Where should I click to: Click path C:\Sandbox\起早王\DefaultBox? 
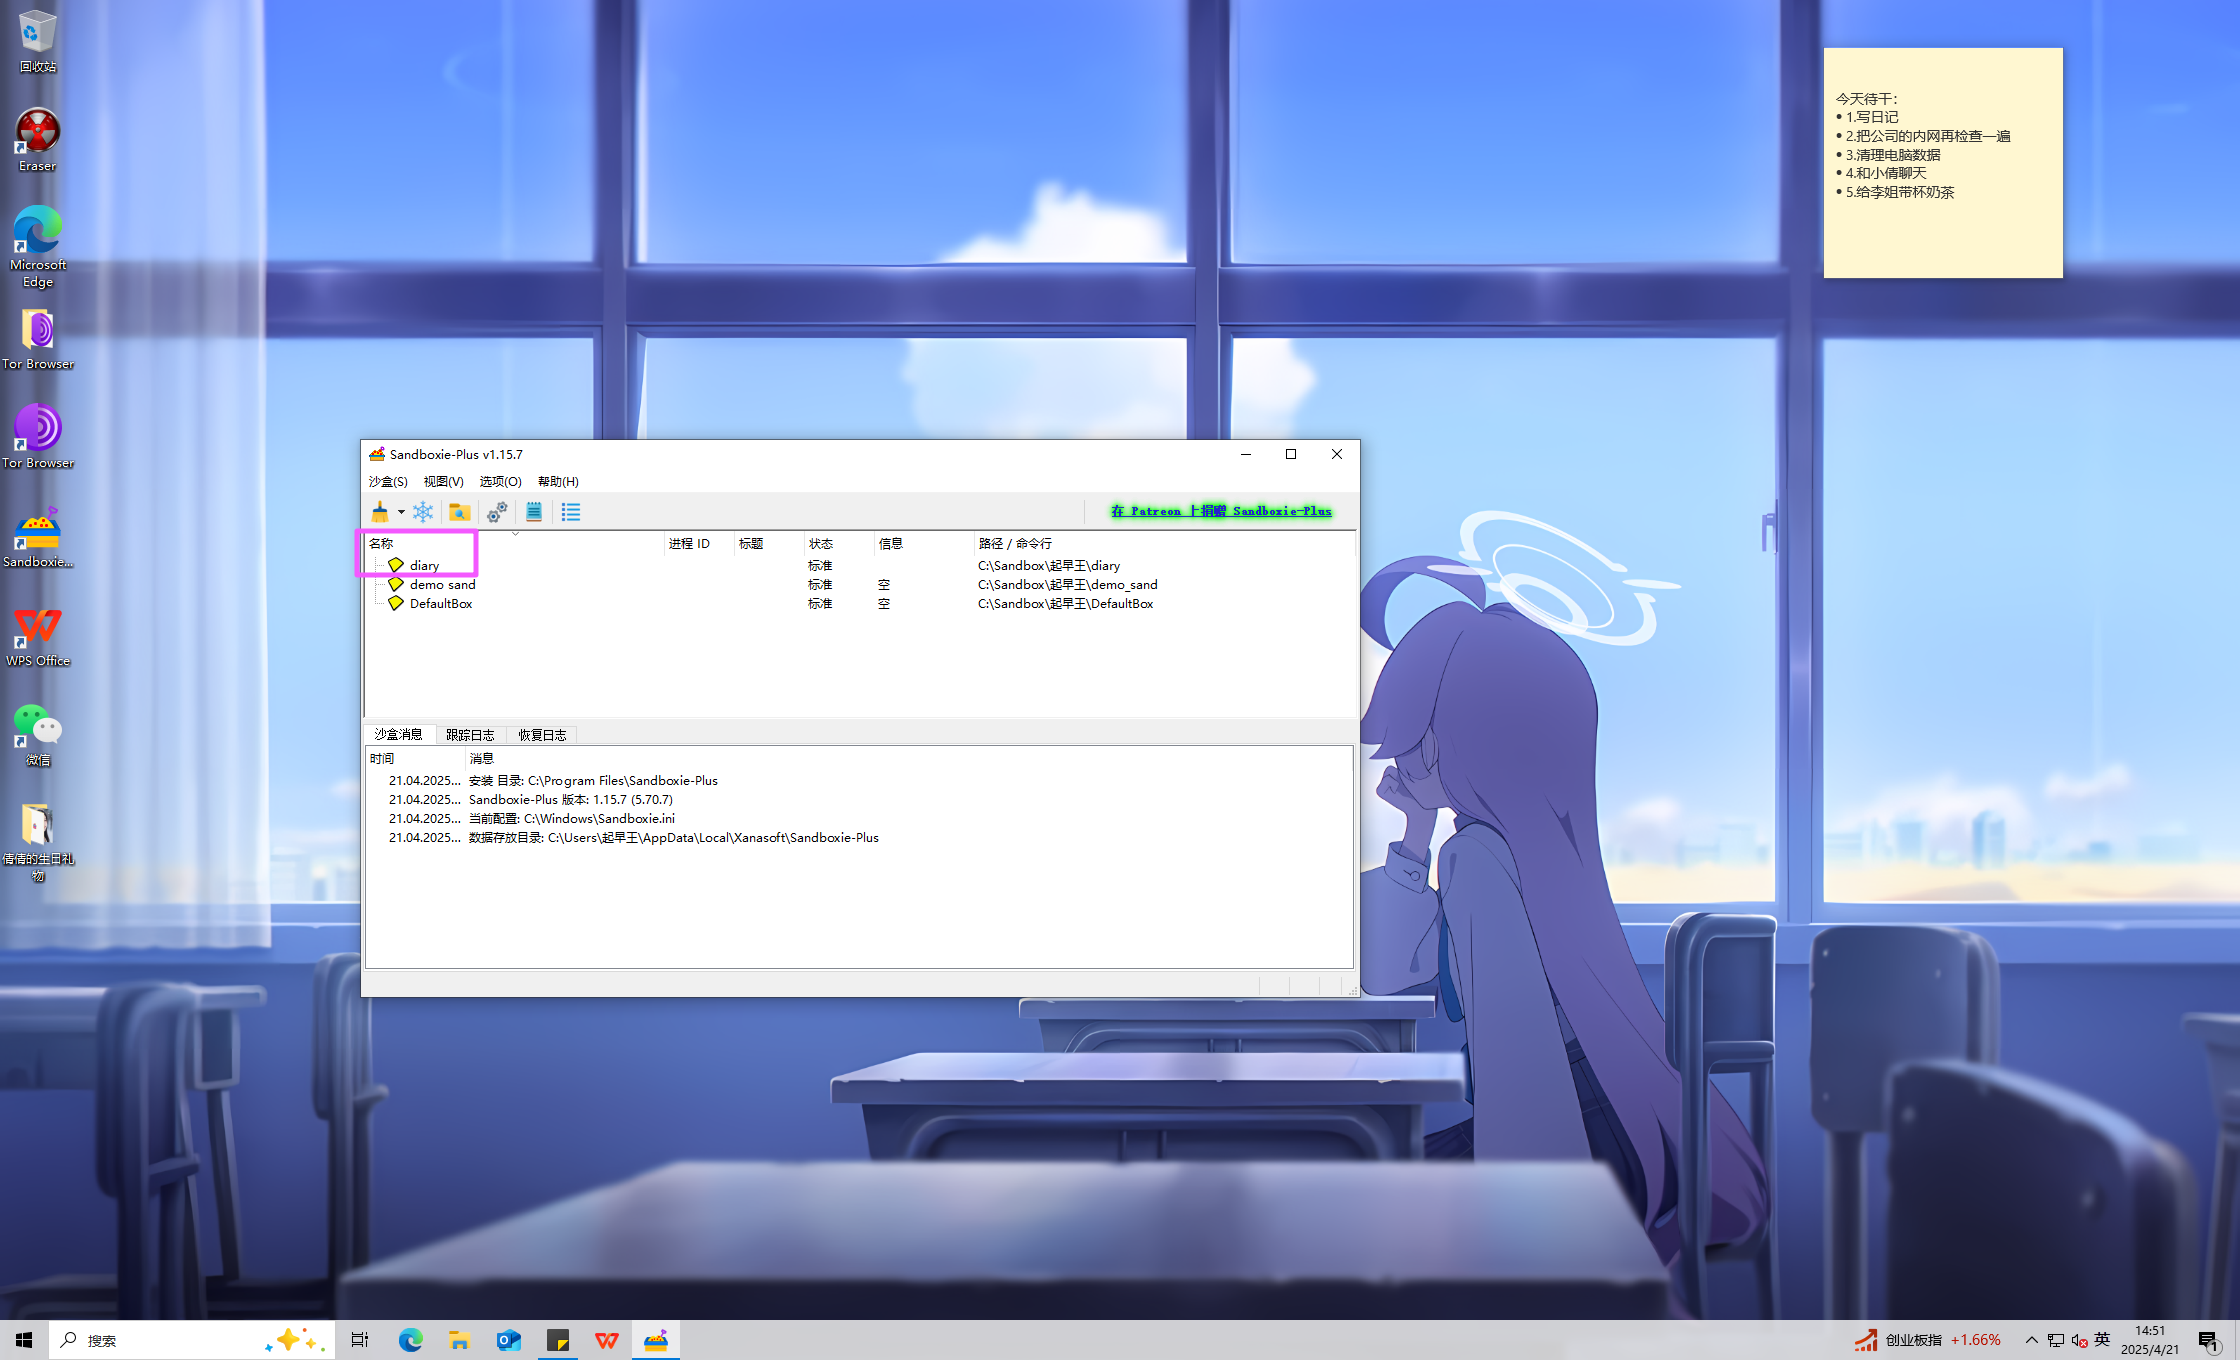(x=1066, y=604)
